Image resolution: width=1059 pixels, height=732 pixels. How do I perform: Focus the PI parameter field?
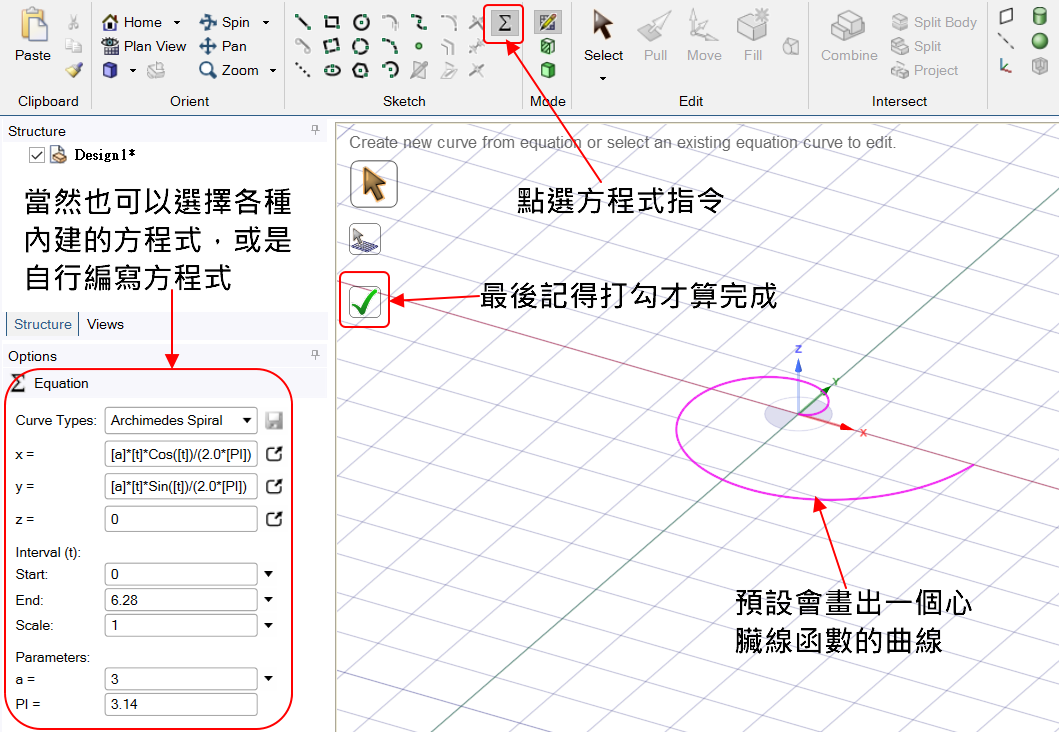pos(181,704)
